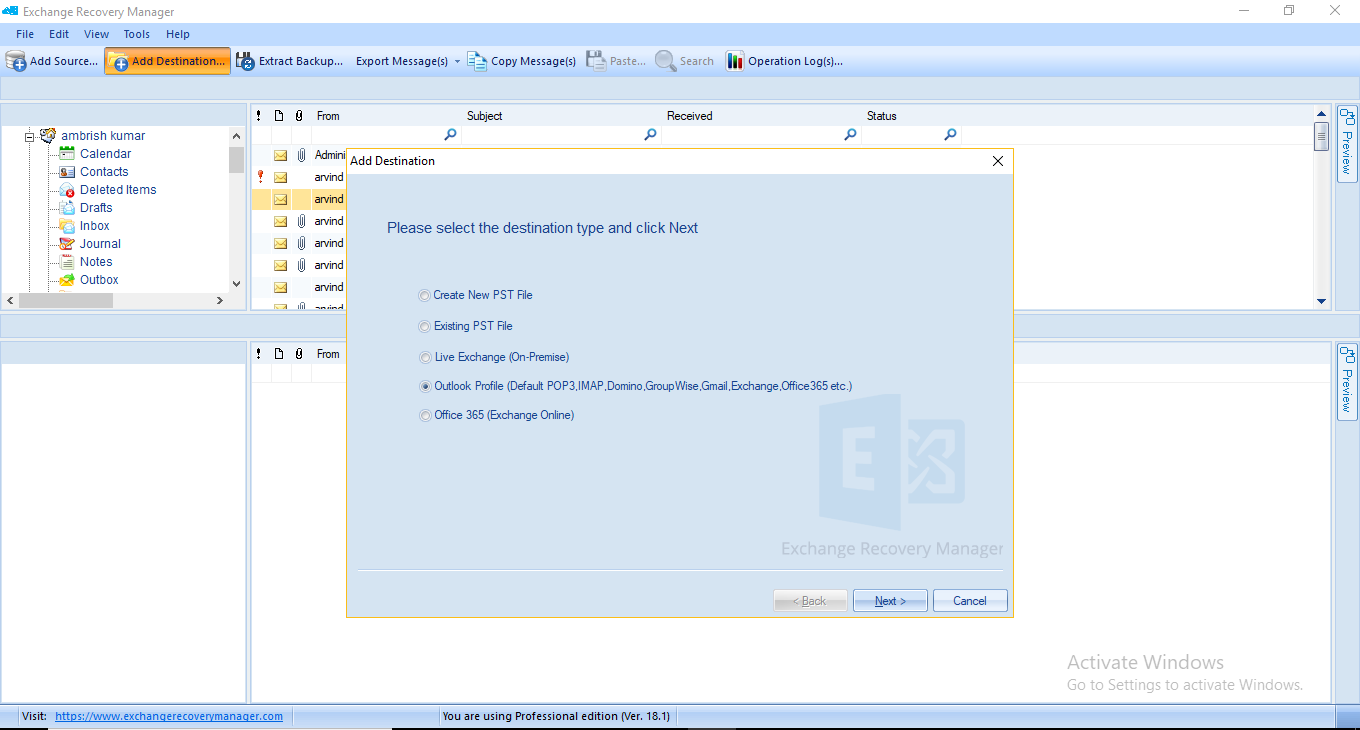Click the attachment column header in upper list

(299, 116)
